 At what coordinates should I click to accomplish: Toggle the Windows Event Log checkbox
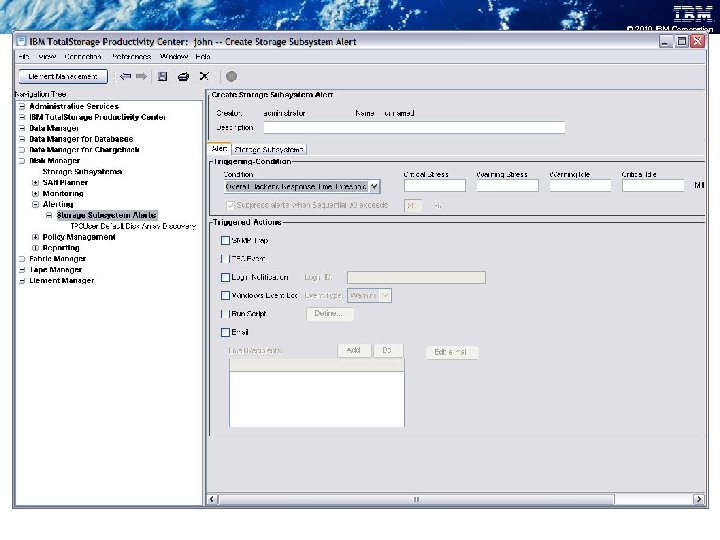tap(225, 296)
